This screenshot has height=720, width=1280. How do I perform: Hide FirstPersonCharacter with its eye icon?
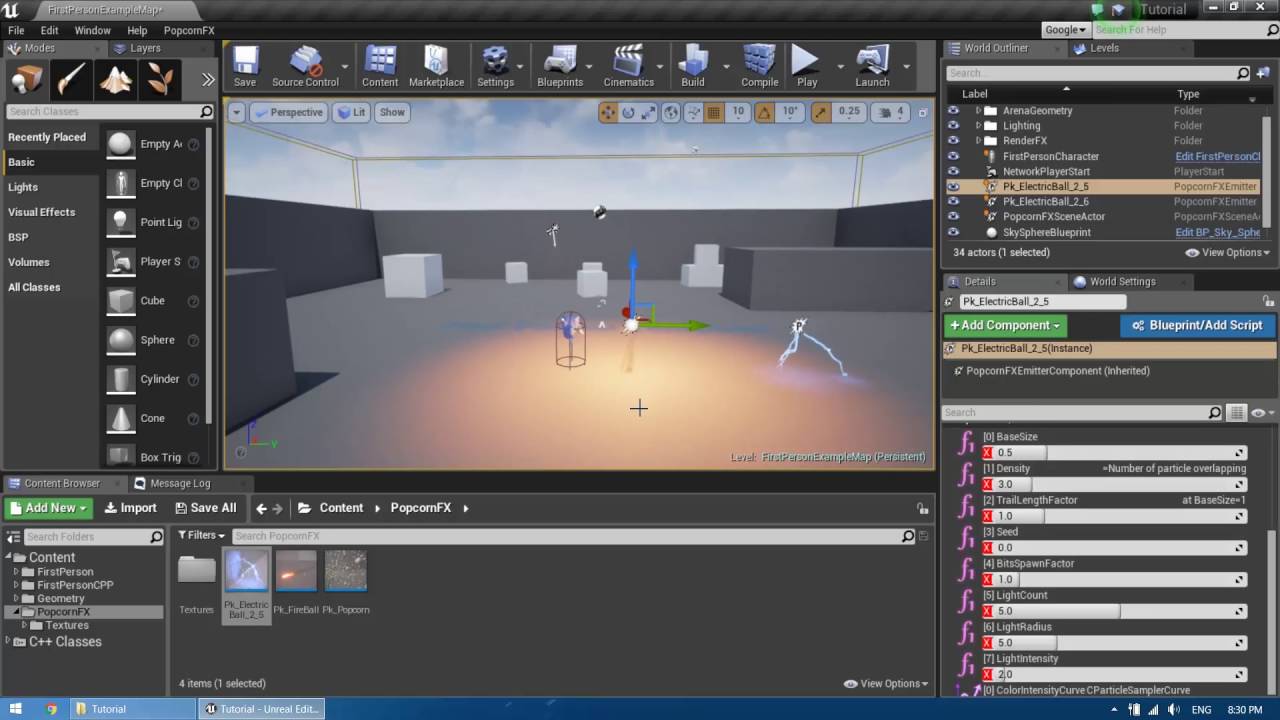(953, 156)
